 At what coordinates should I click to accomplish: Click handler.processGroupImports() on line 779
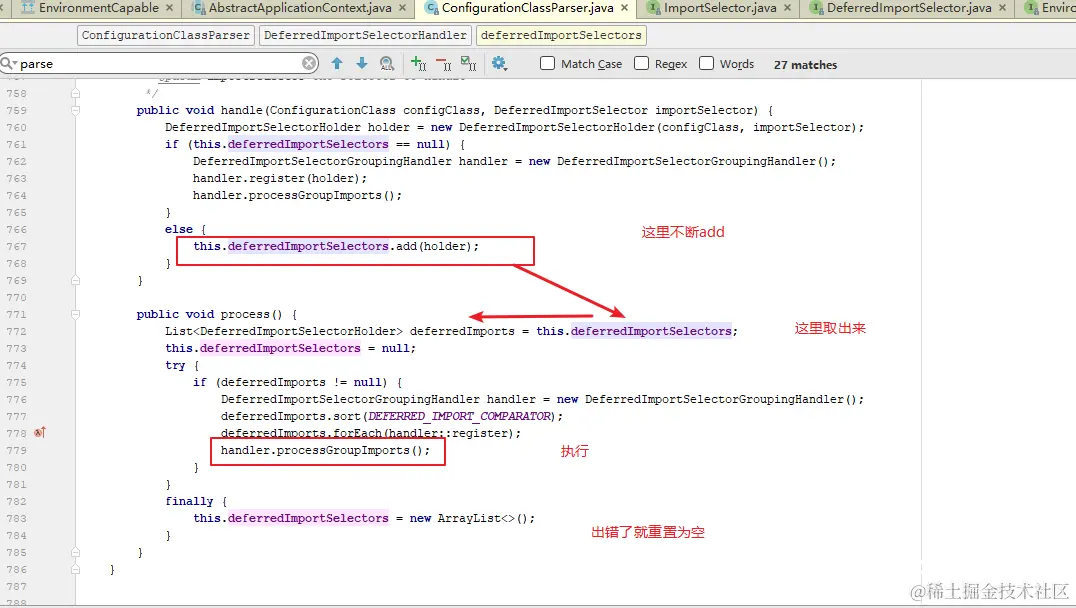point(325,450)
